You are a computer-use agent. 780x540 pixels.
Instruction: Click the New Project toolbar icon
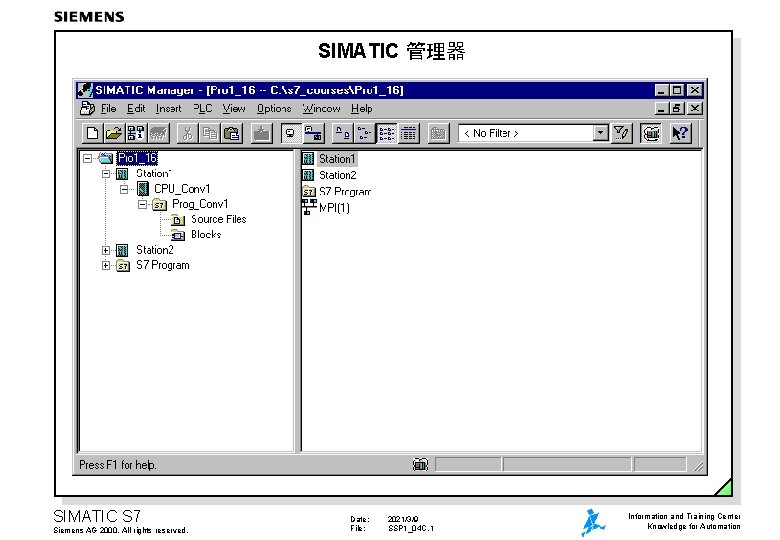click(x=92, y=133)
